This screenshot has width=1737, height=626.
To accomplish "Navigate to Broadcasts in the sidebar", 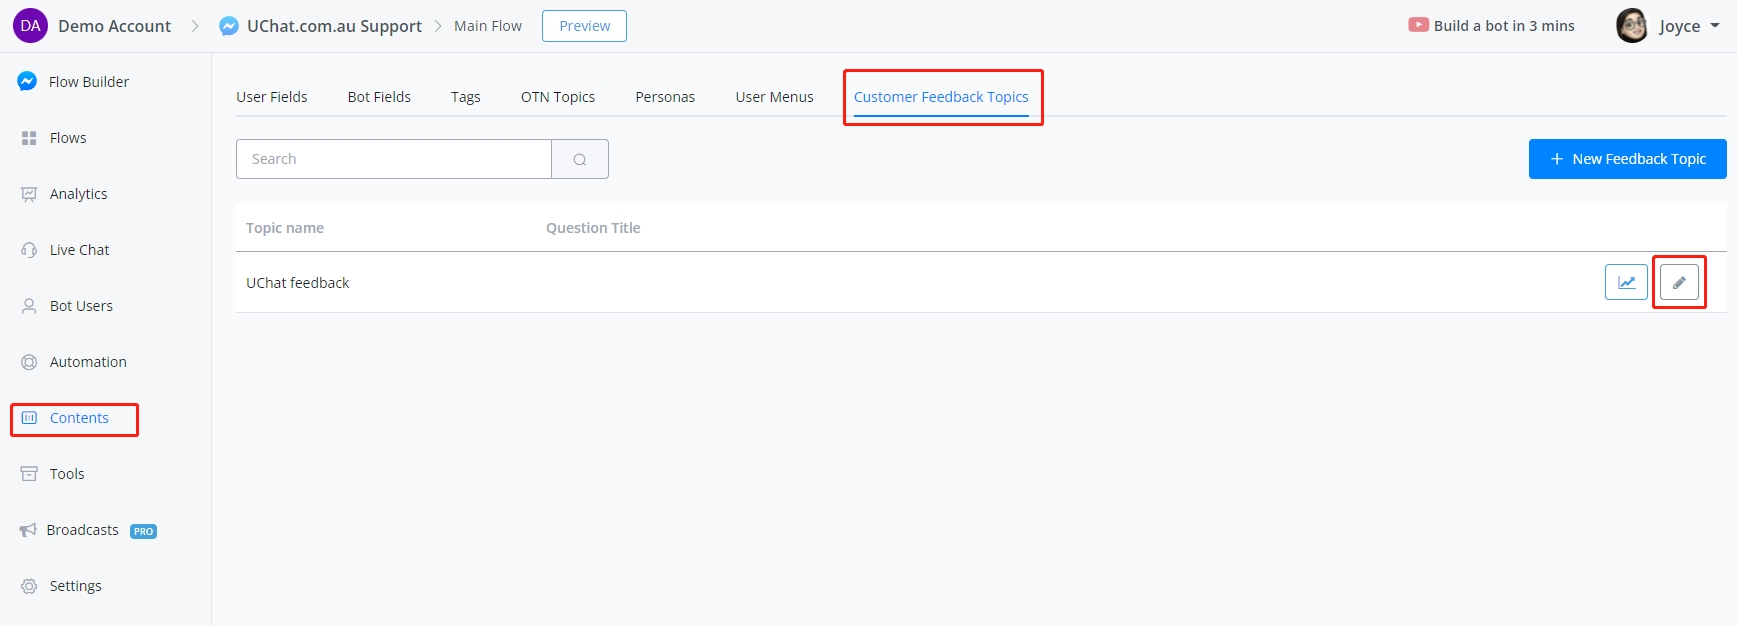I will click(x=83, y=530).
